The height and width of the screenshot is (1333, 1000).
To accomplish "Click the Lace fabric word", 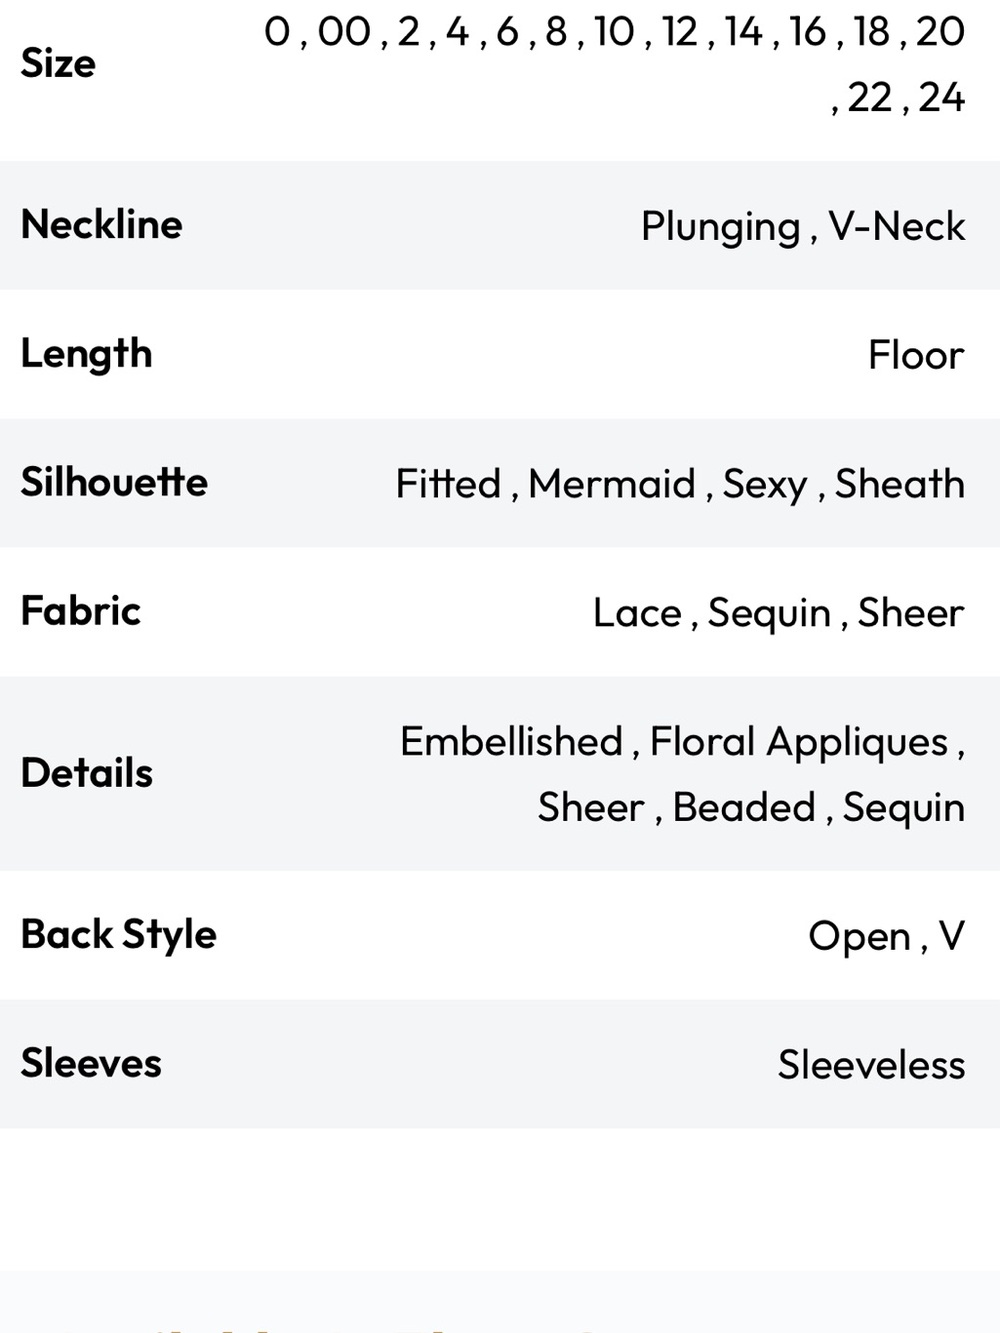I will point(637,613).
